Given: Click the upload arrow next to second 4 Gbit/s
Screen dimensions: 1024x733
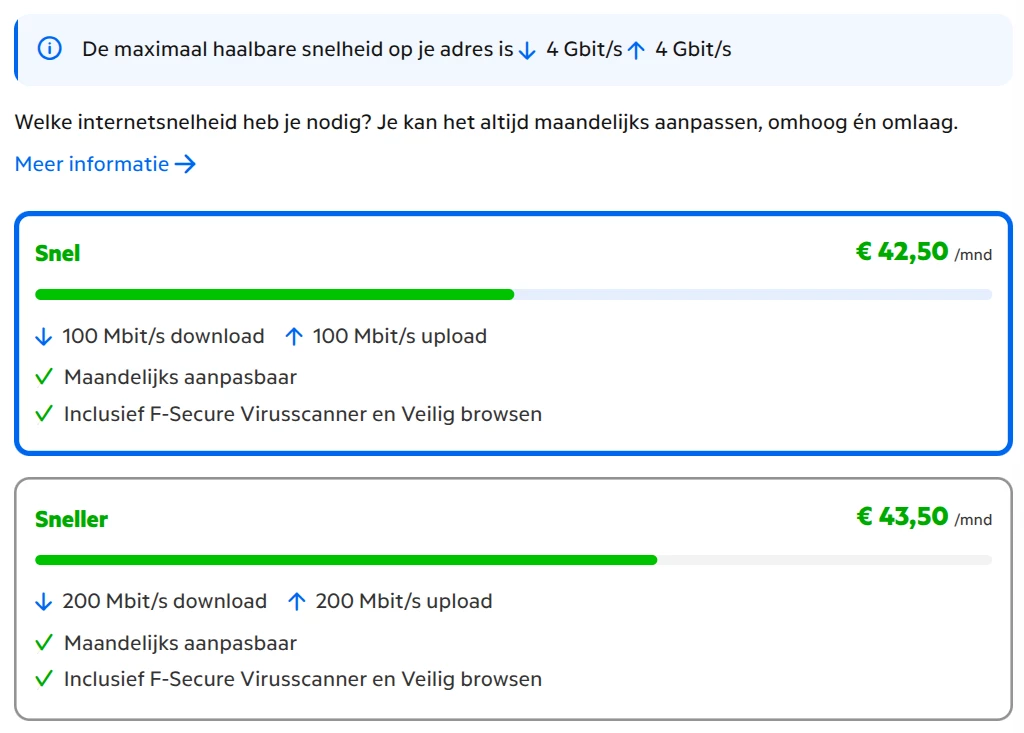Looking at the screenshot, I should coord(636,50).
